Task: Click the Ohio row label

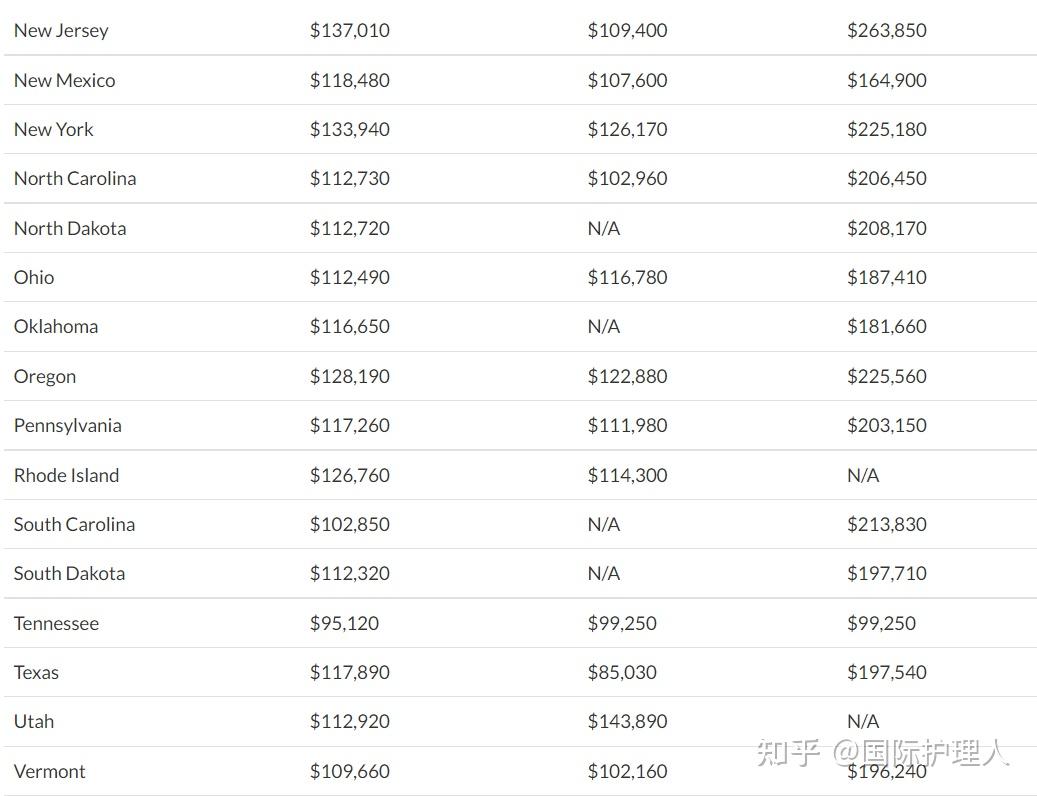Action: point(34,277)
